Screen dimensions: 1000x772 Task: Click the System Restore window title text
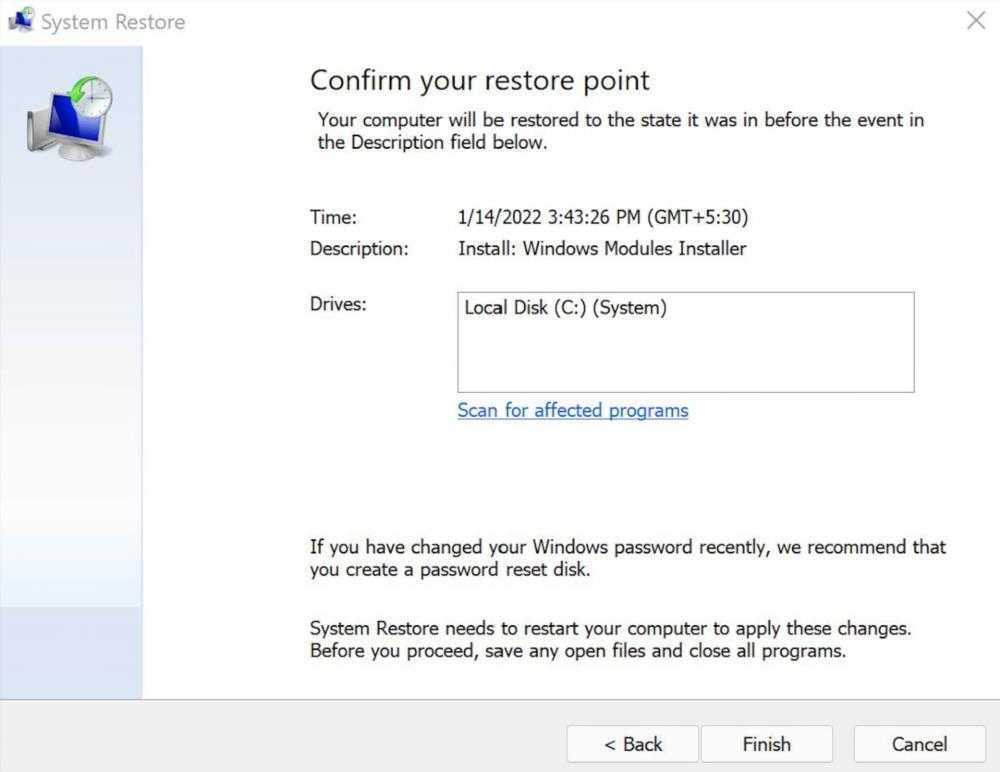113,22
